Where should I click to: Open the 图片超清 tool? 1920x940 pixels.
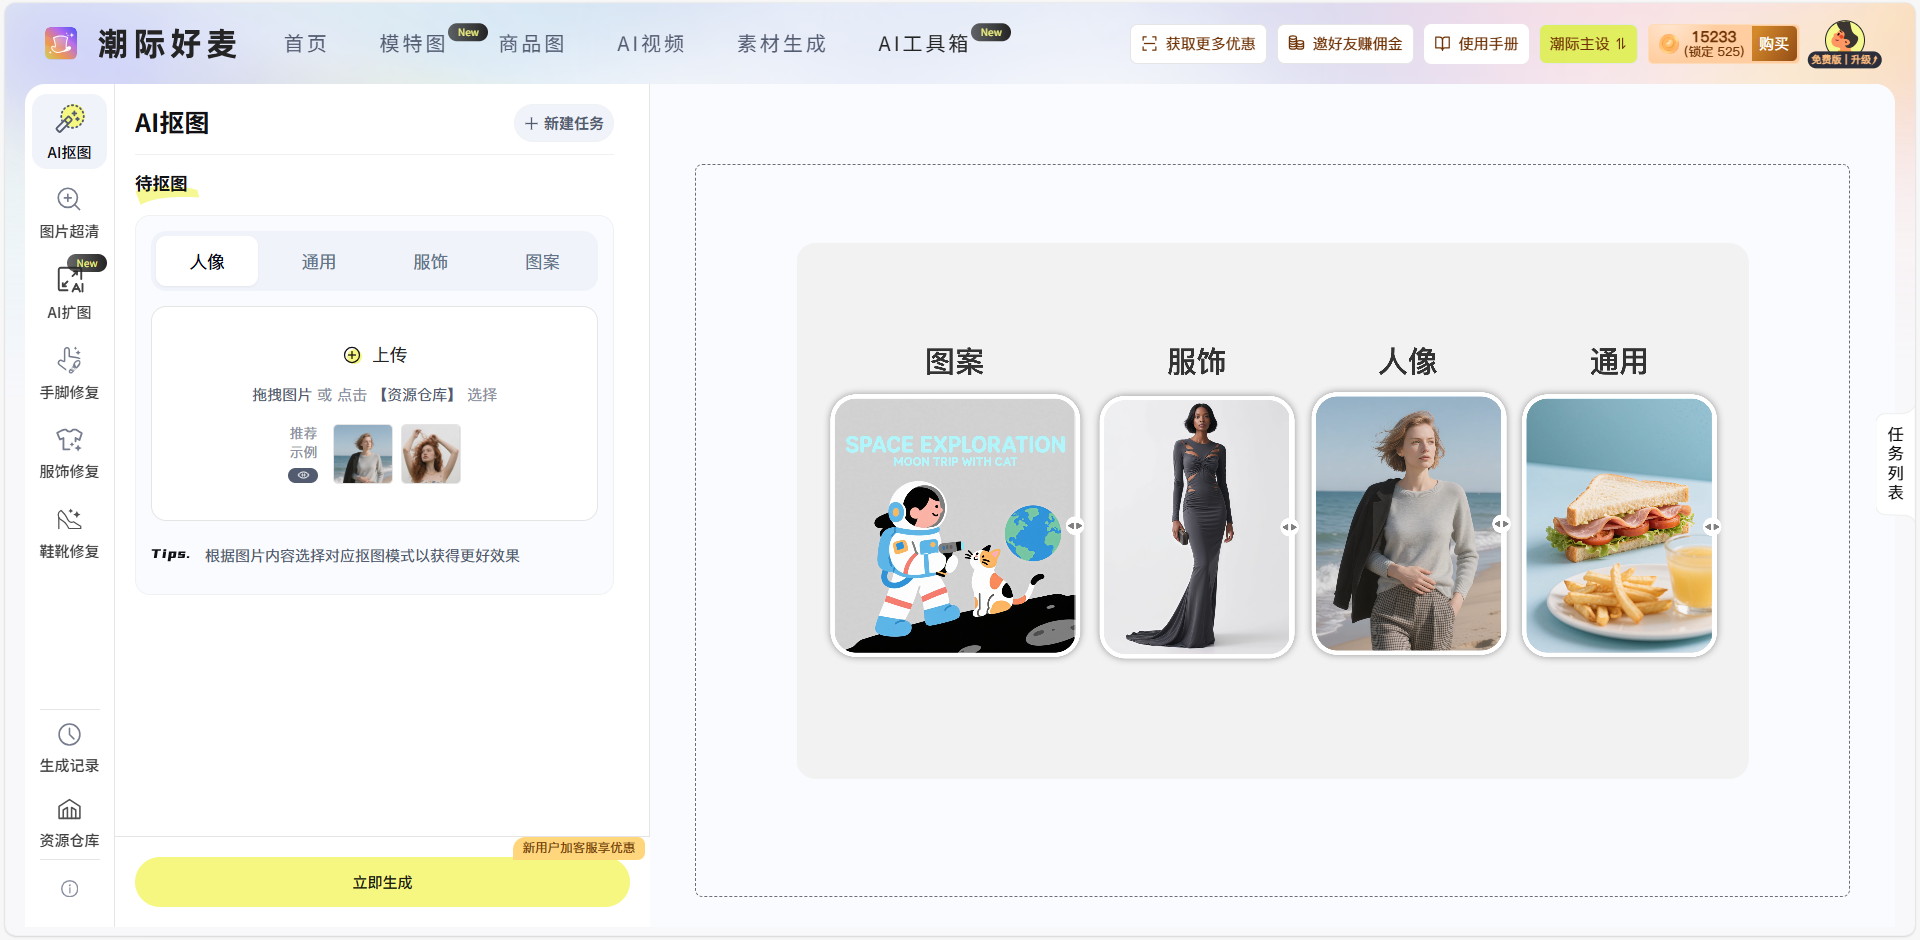coord(68,212)
